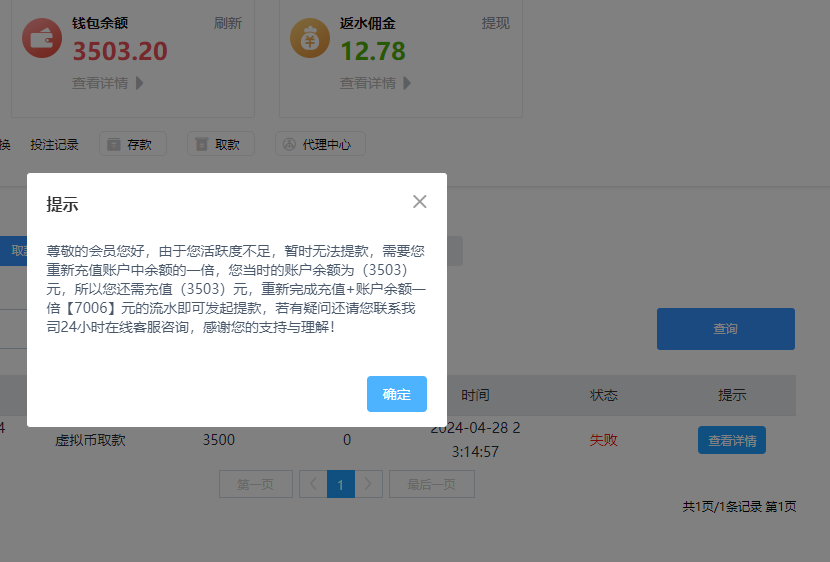The height and width of the screenshot is (562, 830).
Task: Open the 取款 withdrawal button
Action: pyautogui.click(x=220, y=144)
